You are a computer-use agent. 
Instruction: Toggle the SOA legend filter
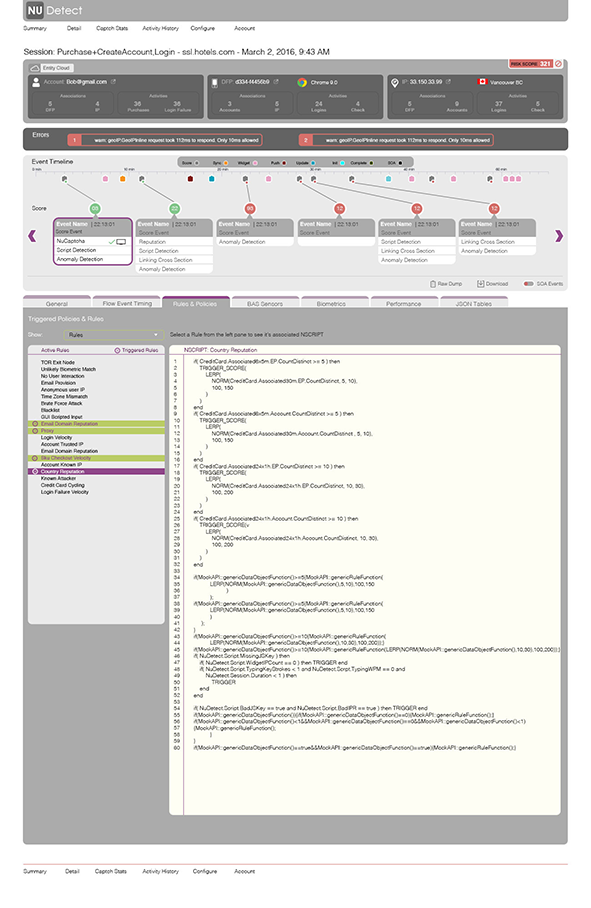(x=395, y=163)
